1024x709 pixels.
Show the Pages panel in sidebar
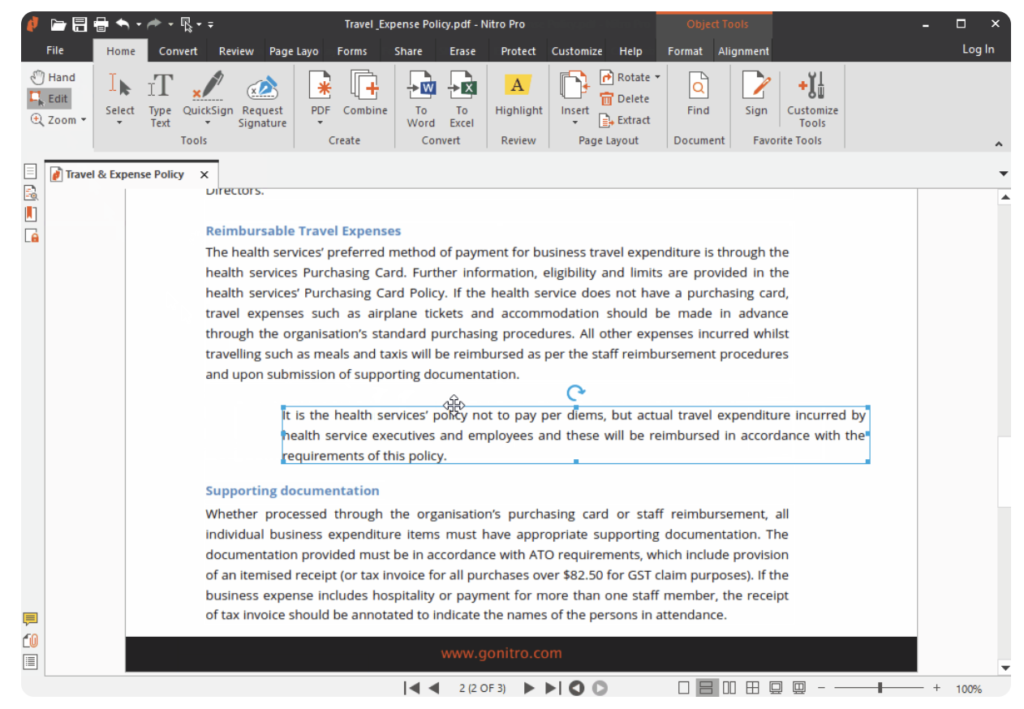30,171
